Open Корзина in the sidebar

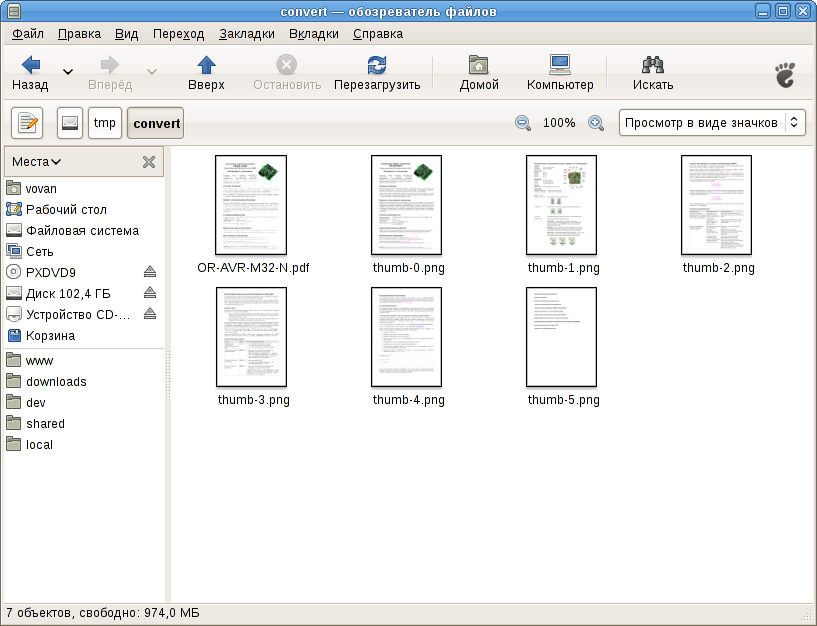coord(50,336)
